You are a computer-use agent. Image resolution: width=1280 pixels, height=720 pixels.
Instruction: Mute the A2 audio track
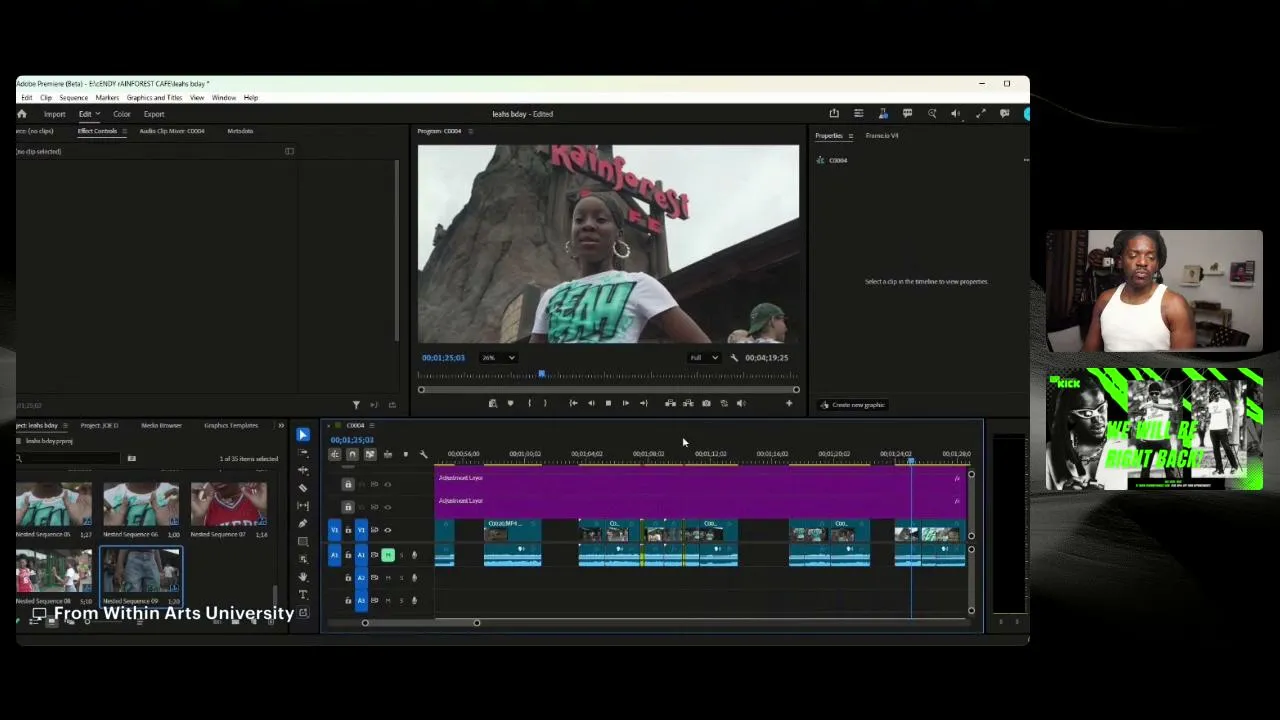388,578
